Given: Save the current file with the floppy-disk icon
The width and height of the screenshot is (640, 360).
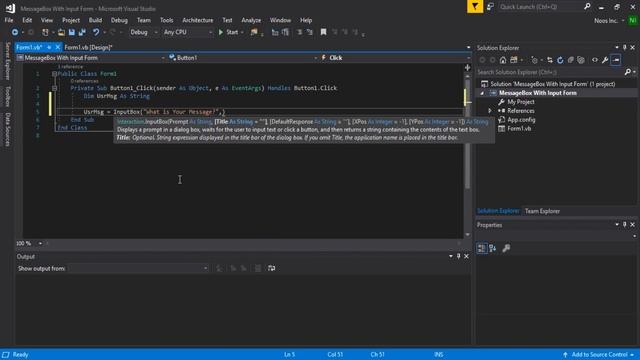Looking at the screenshot, I should click(72, 32).
